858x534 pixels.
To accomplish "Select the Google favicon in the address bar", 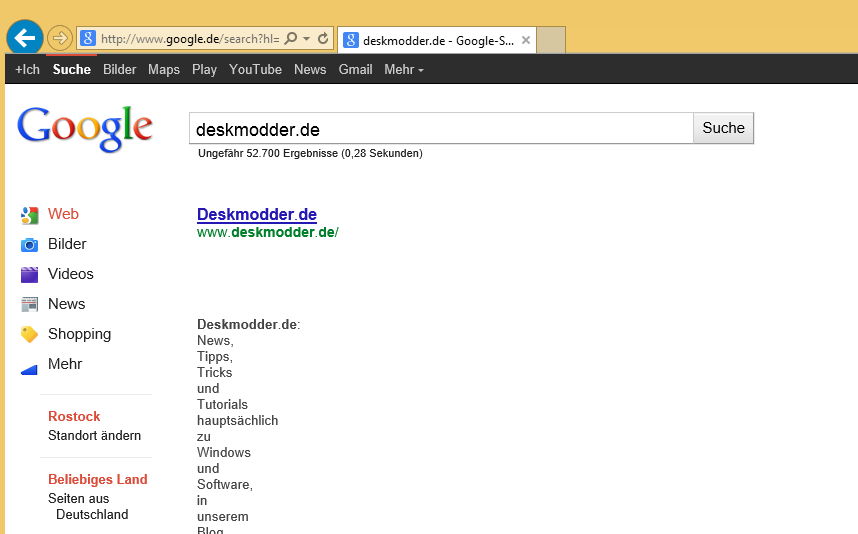I will [88, 38].
